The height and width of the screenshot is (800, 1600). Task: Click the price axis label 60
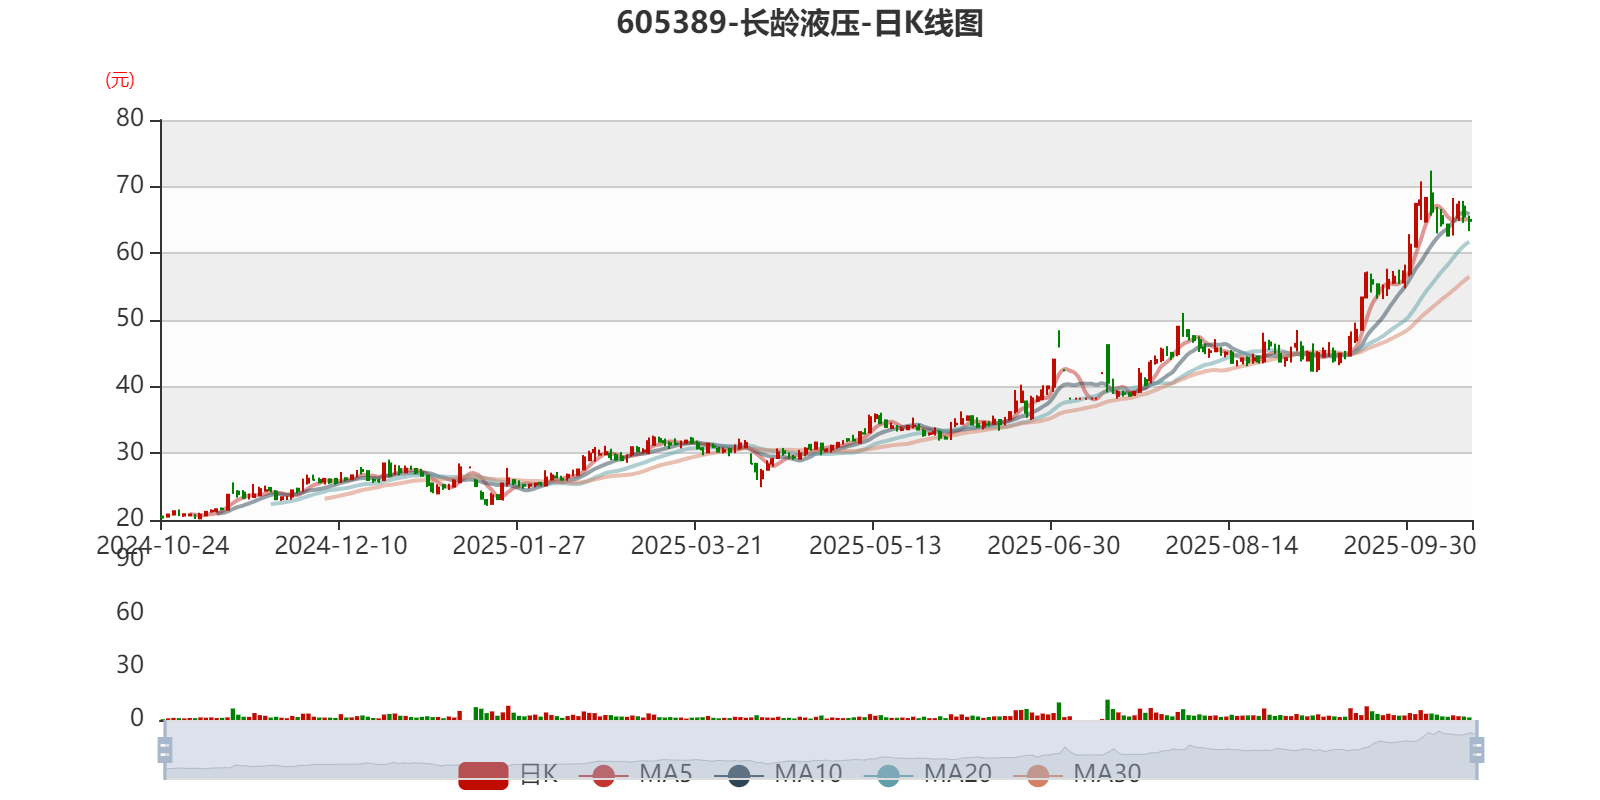point(130,252)
